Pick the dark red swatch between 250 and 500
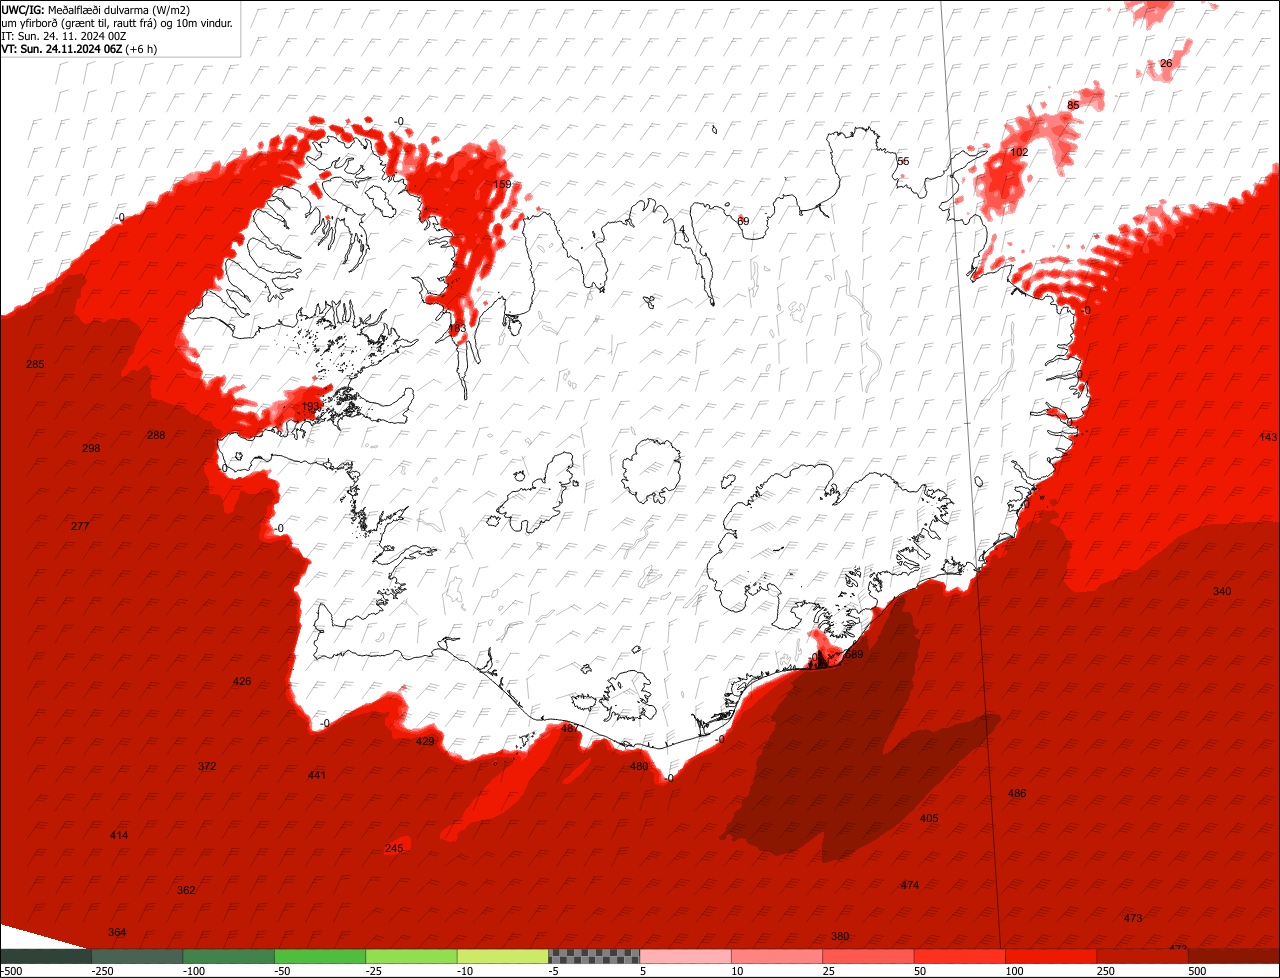The height and width of the screenshot is (978, 1280). click(1143, 956)
